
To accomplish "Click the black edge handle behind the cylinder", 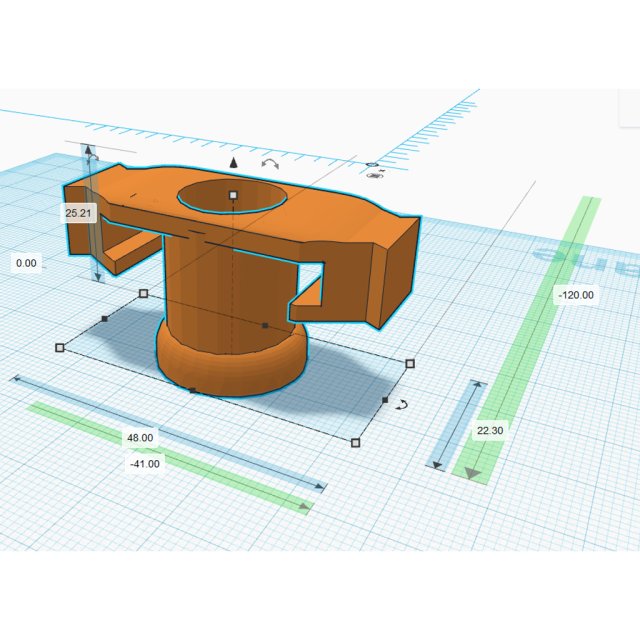I will tap(265, 325).
